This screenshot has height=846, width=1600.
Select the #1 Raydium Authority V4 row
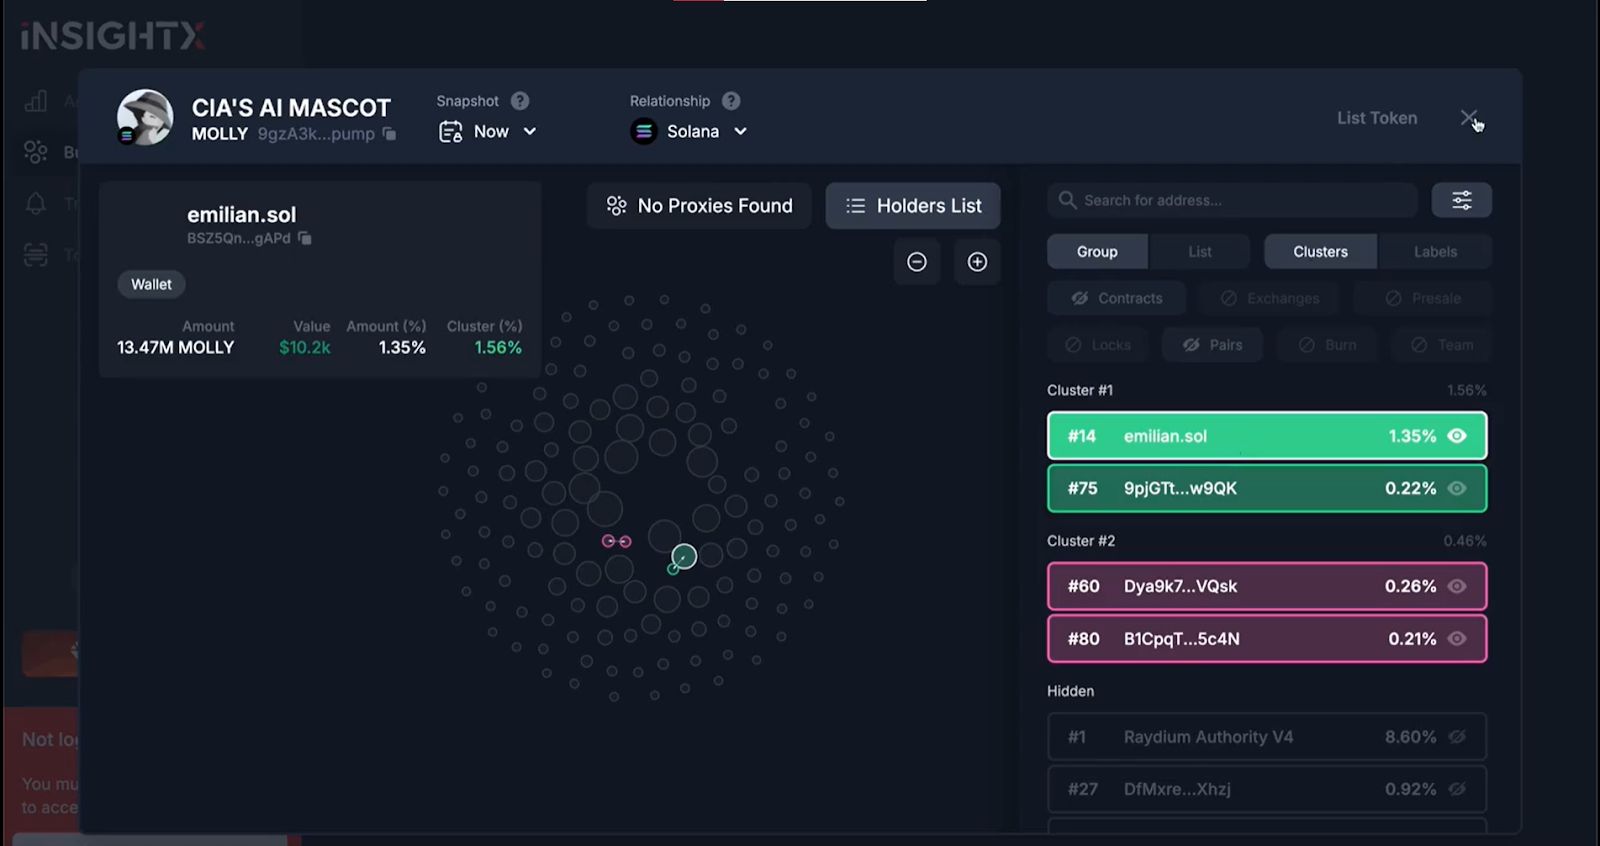(1267, 737)
